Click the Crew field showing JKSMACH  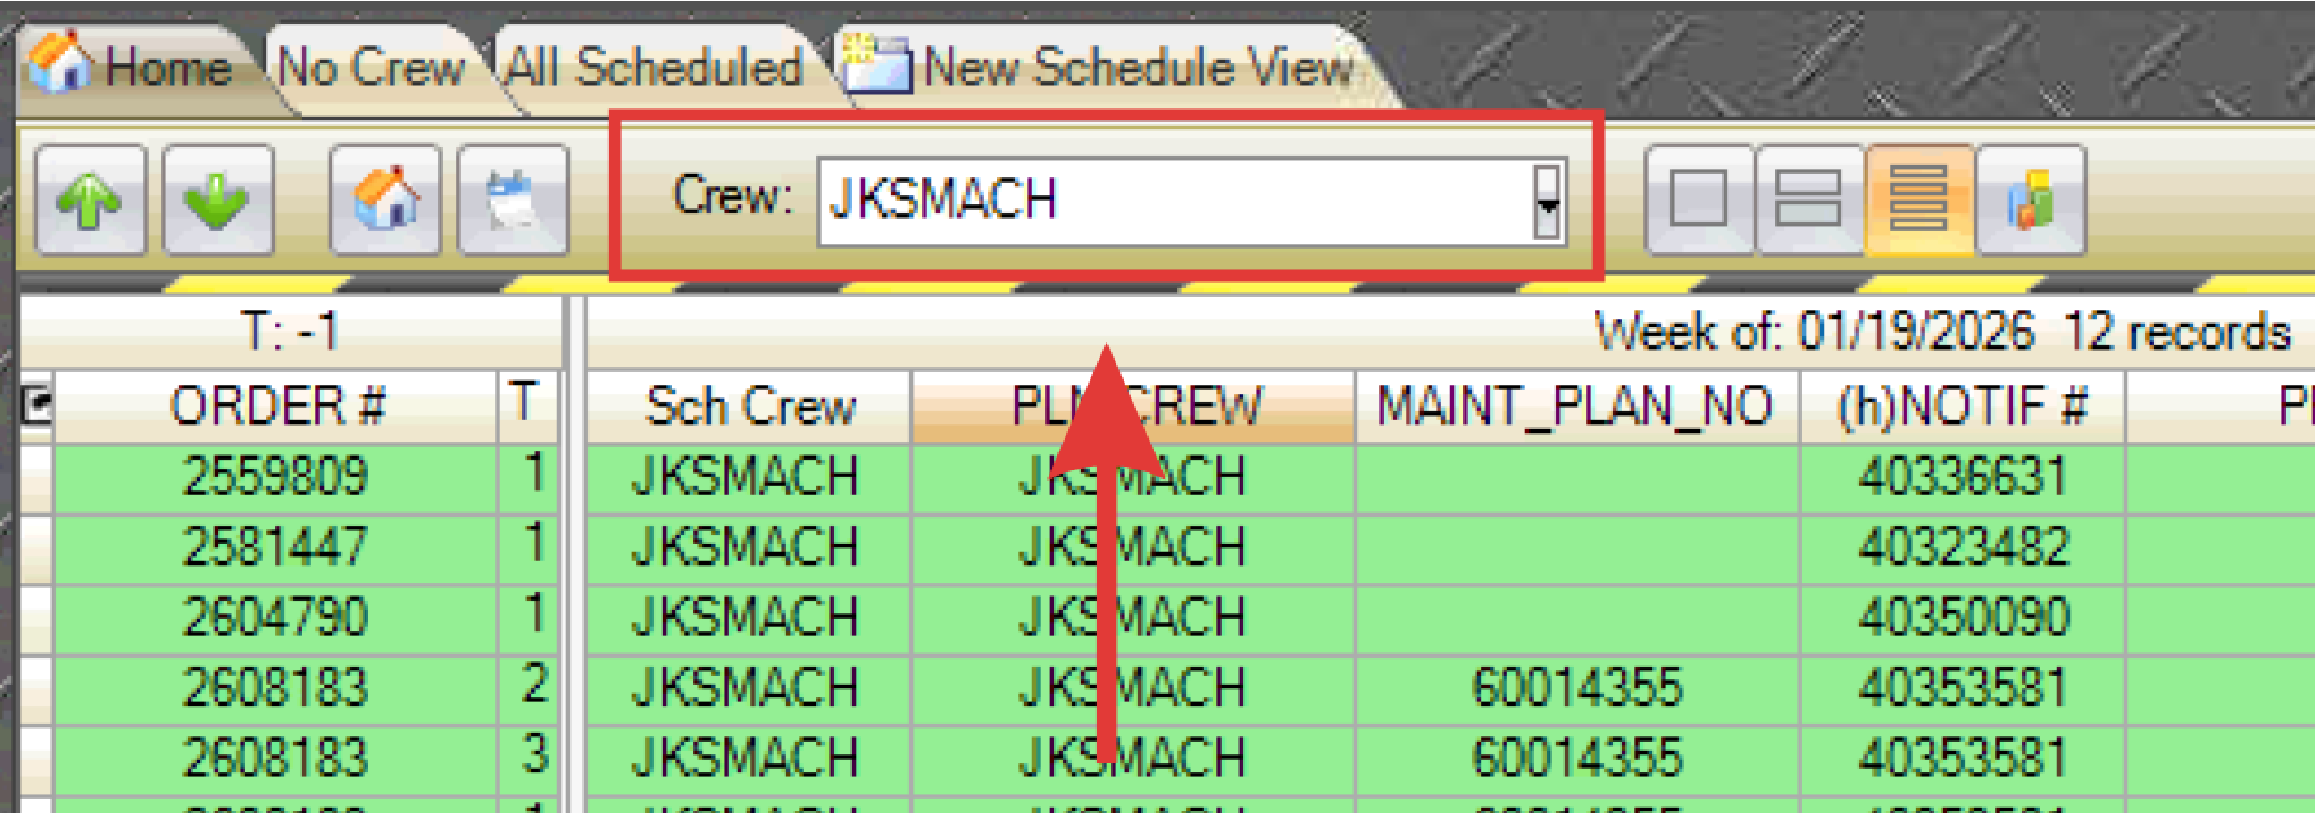pyautogui.click(x=1170, y=201)
